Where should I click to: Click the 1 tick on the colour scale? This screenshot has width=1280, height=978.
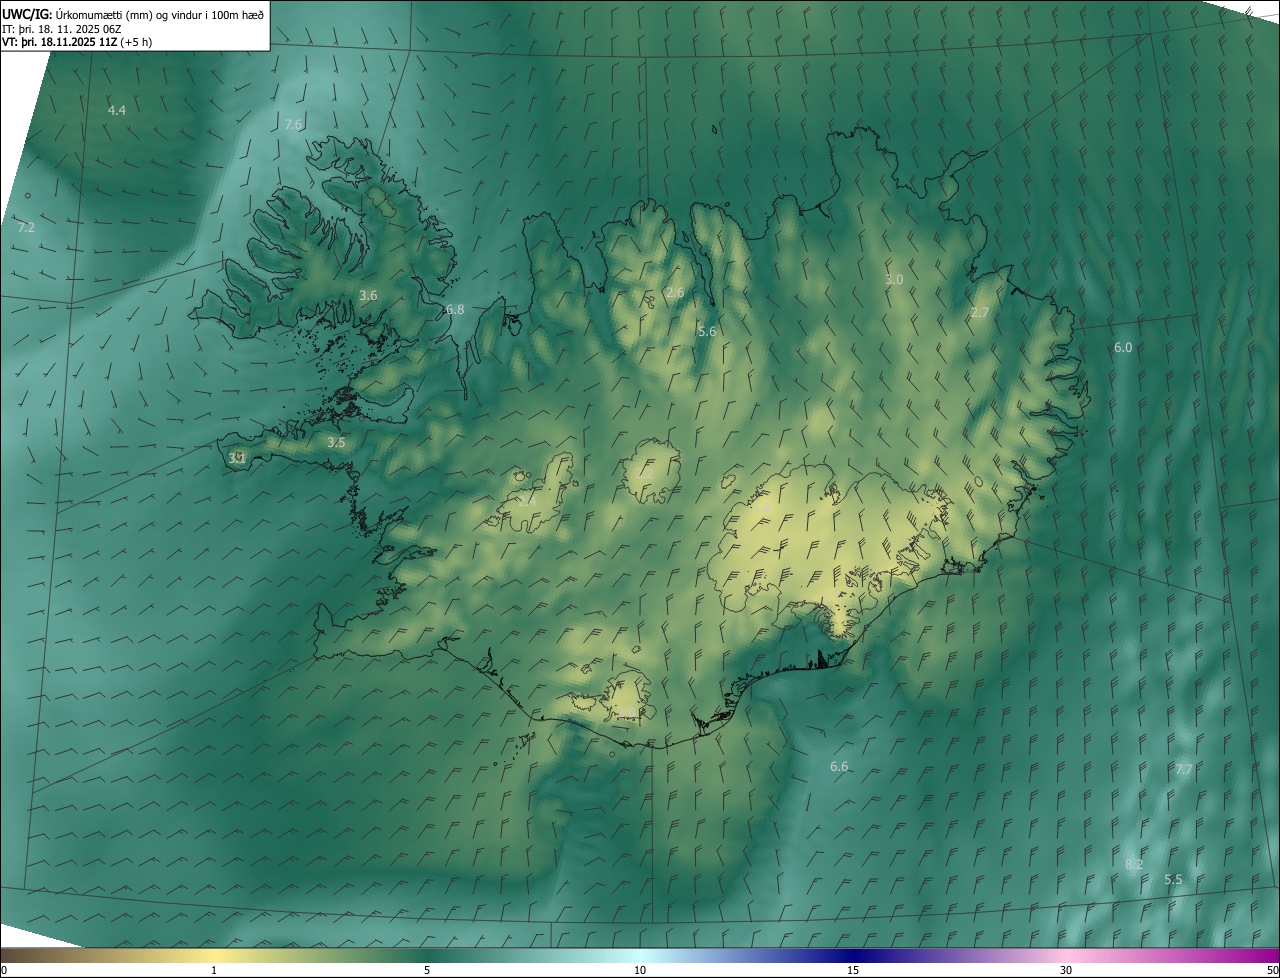click(x=214, y=971)
